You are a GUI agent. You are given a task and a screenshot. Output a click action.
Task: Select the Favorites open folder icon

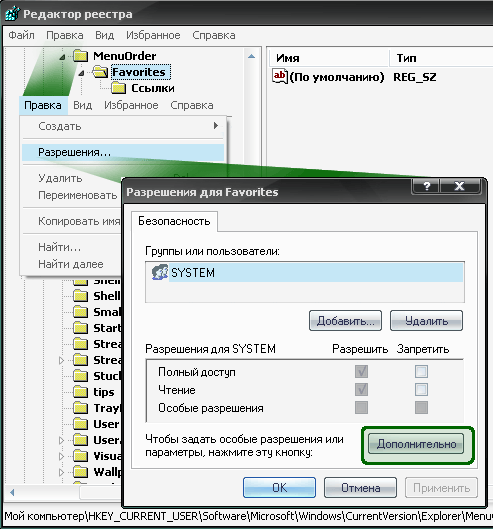pyautogui.click(x=100, y=72)
